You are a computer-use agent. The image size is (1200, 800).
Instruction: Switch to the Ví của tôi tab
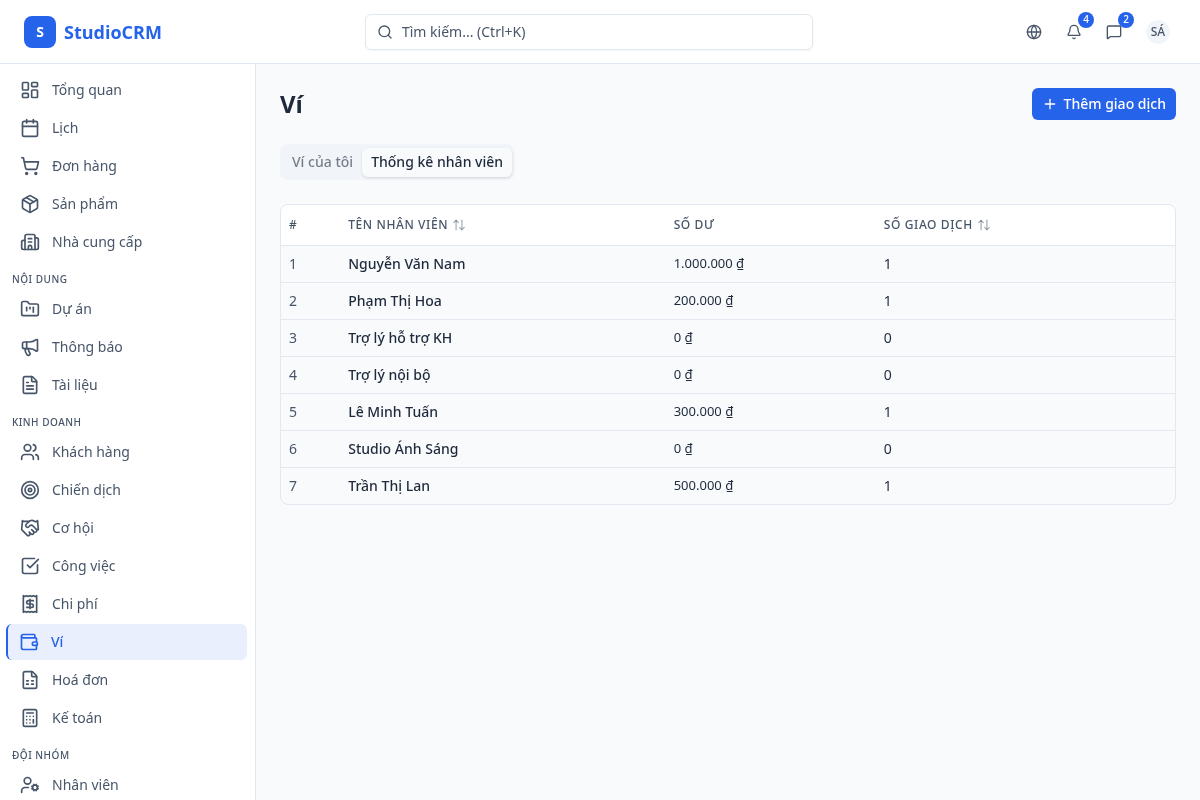coord(322,162)
